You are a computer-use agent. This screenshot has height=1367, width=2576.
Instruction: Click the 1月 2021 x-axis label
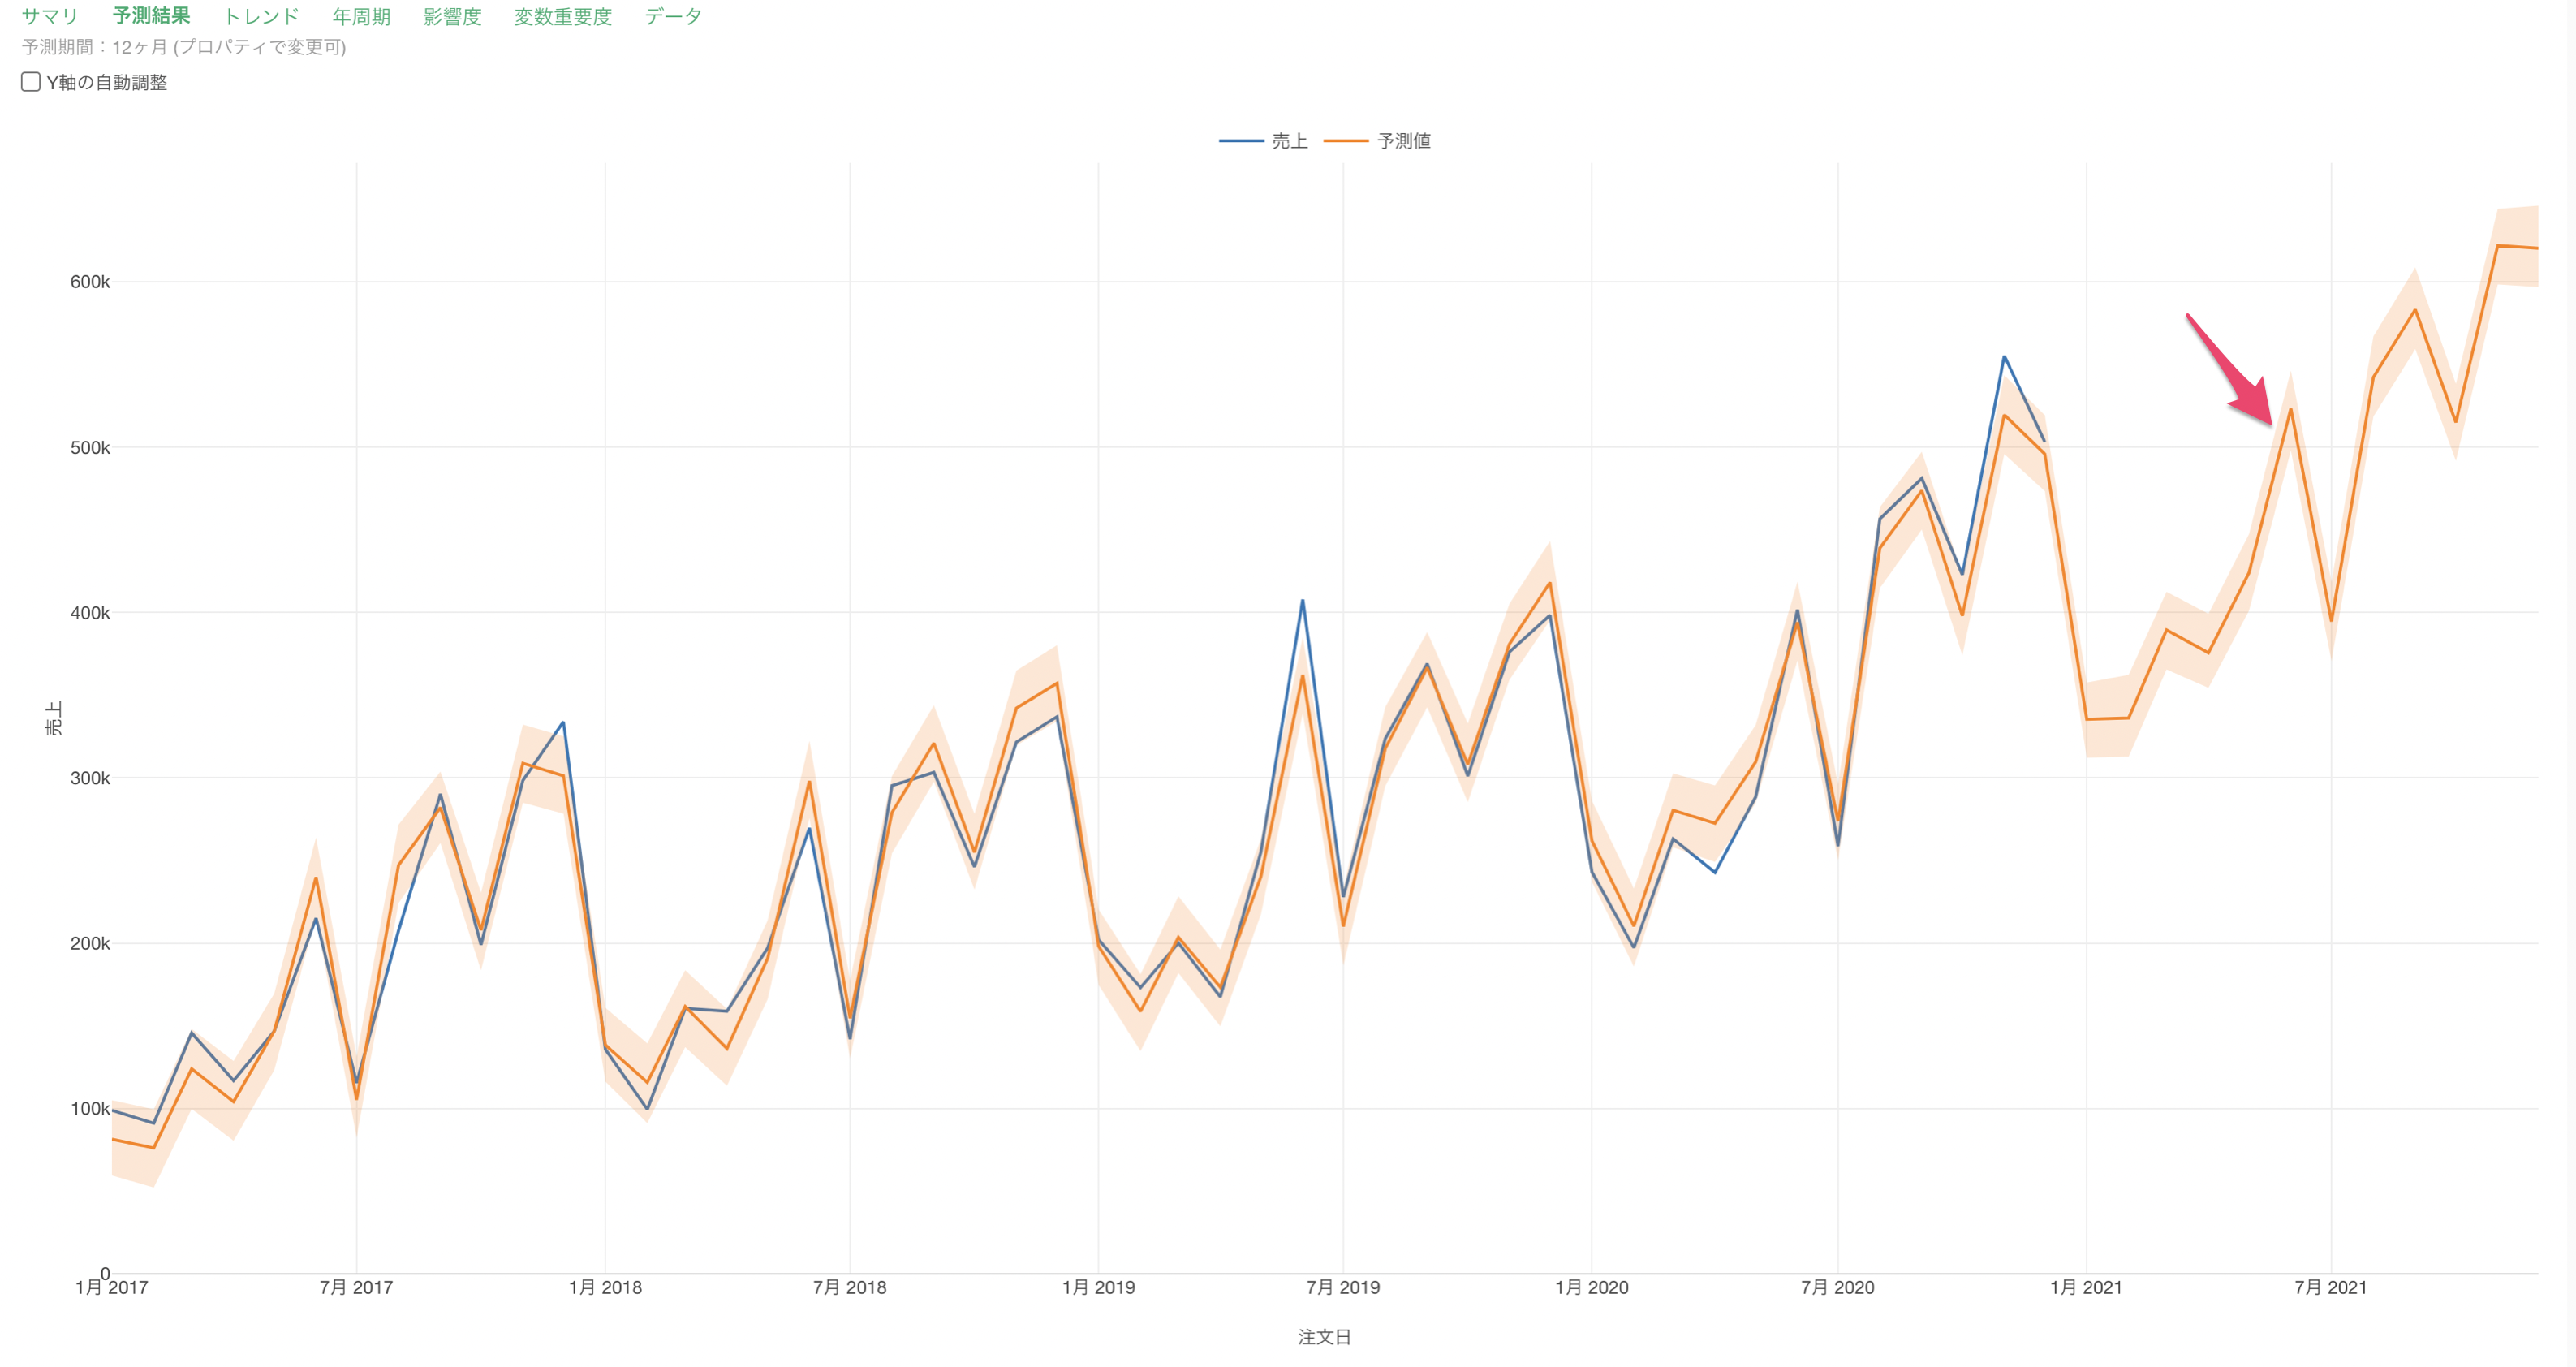(x=2085, y=1287)
